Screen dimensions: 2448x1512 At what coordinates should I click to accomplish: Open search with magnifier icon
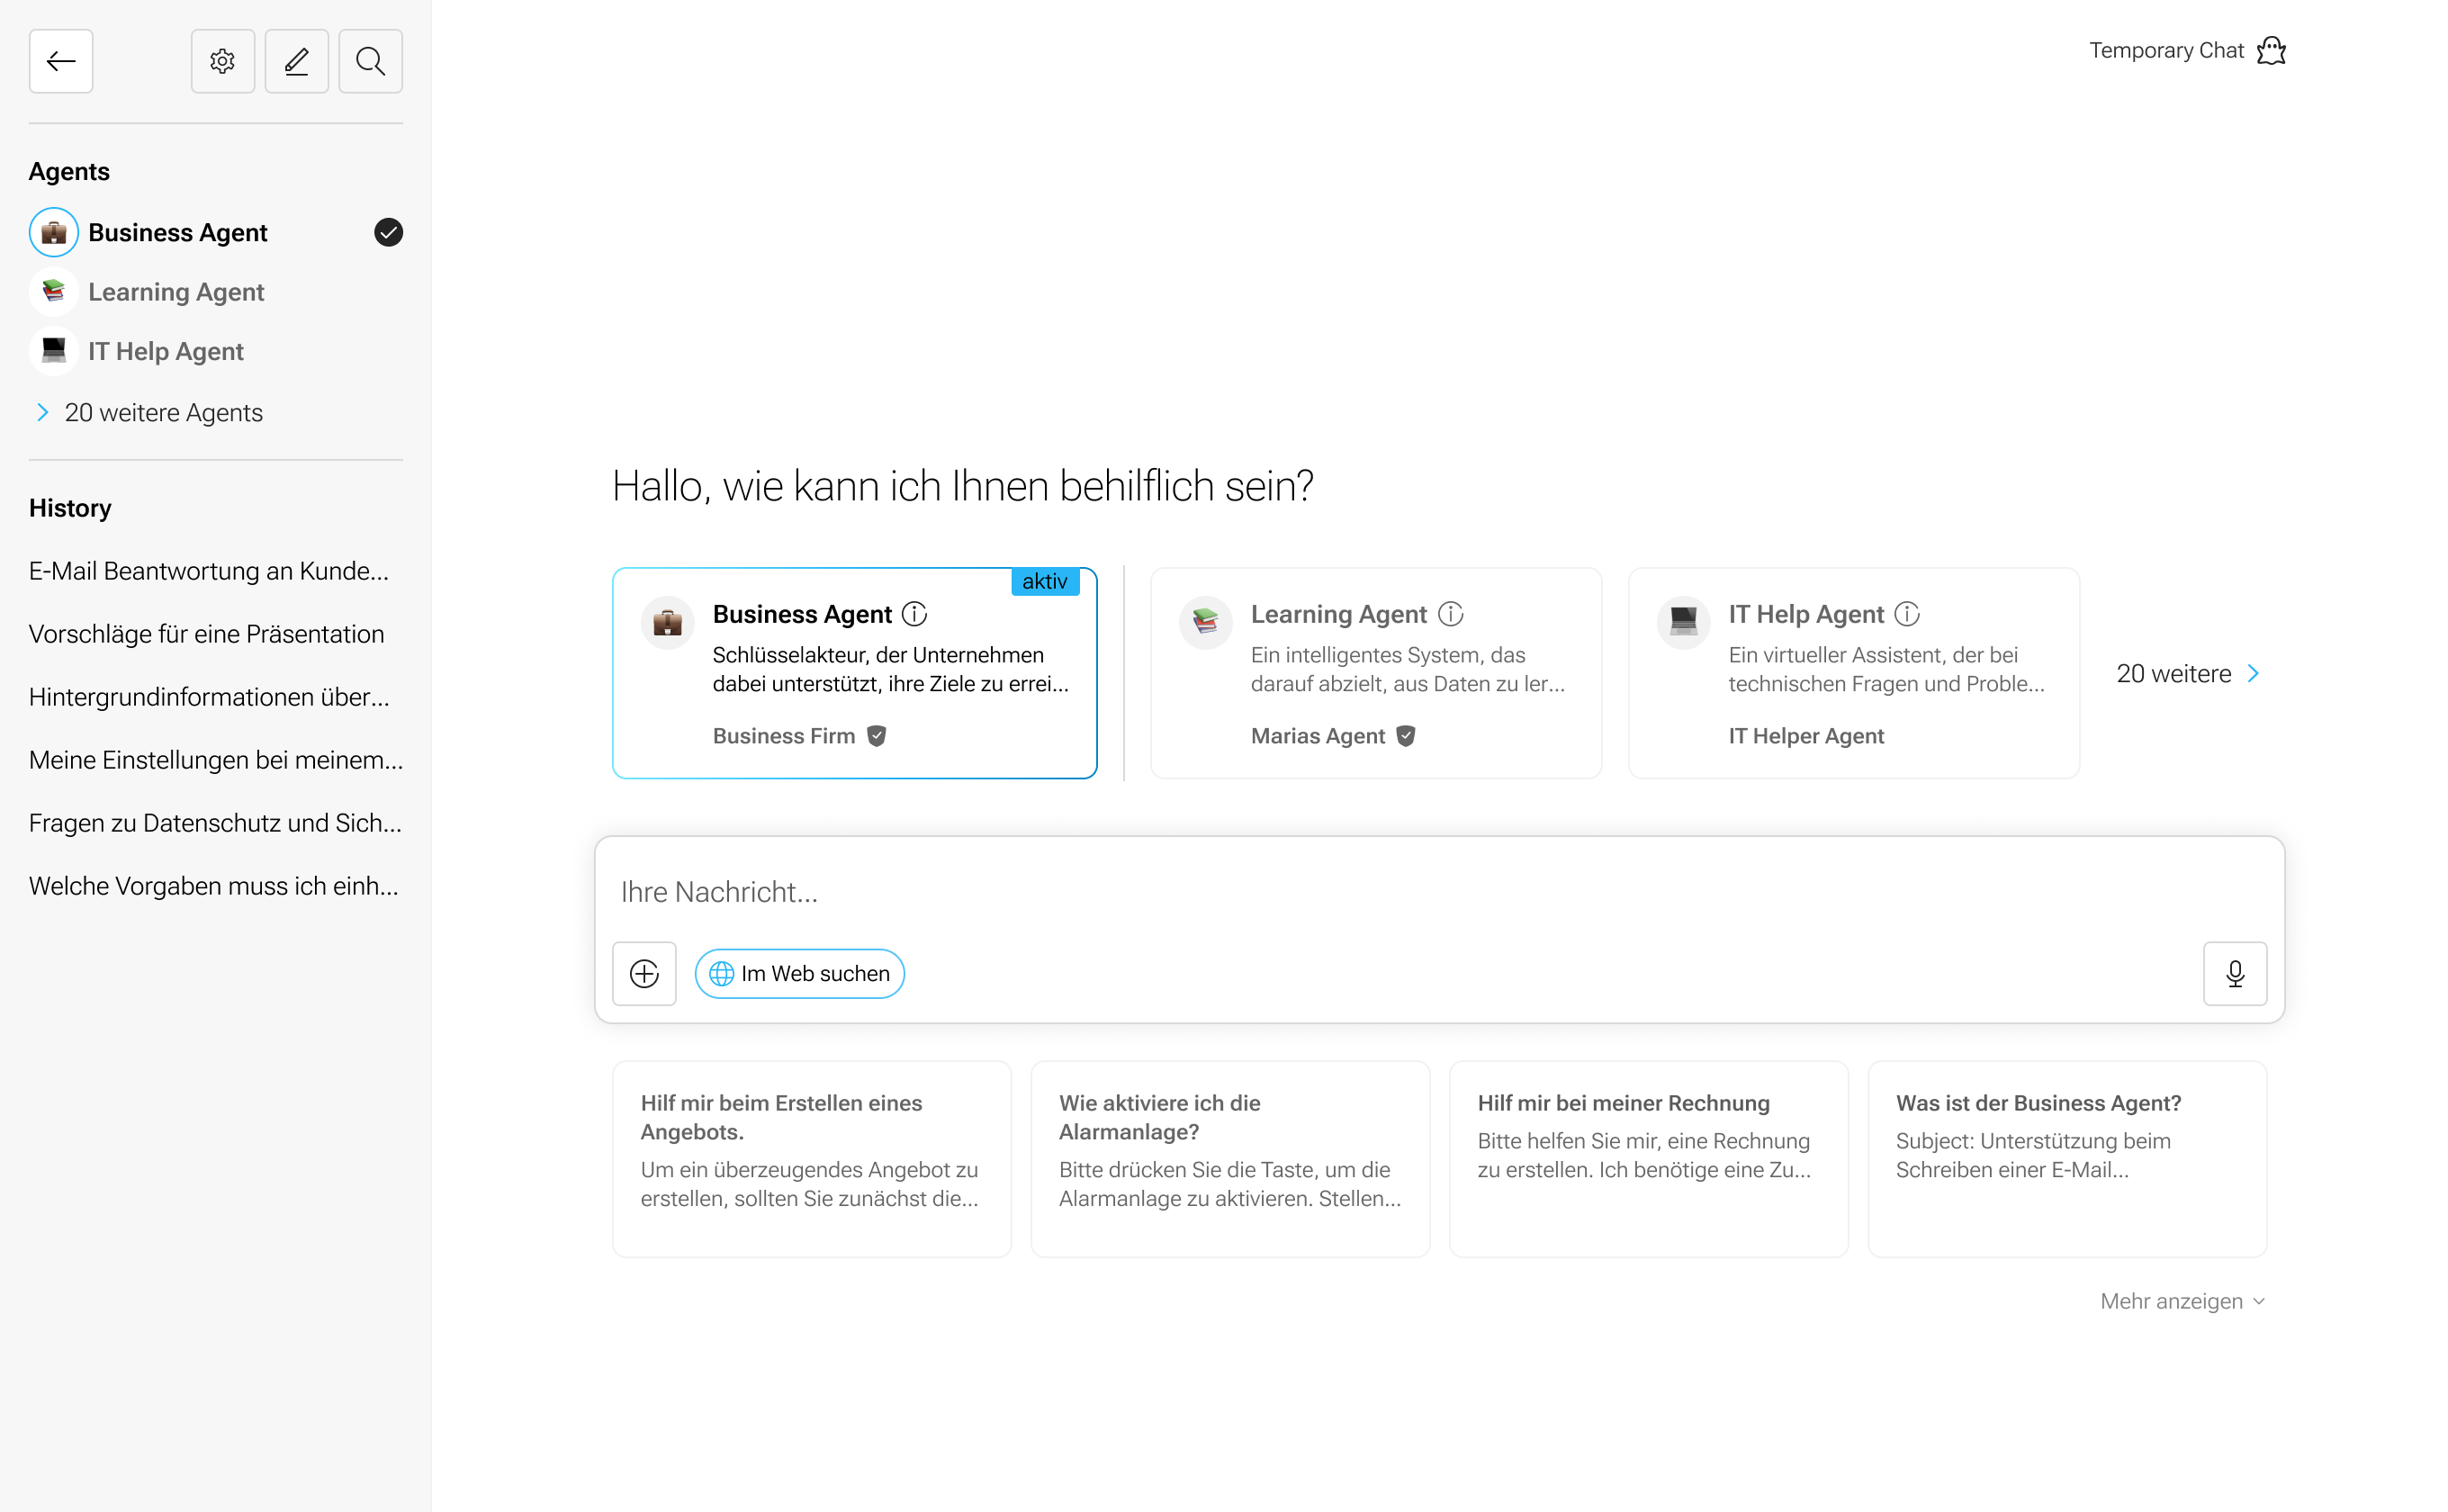[370, 61]
